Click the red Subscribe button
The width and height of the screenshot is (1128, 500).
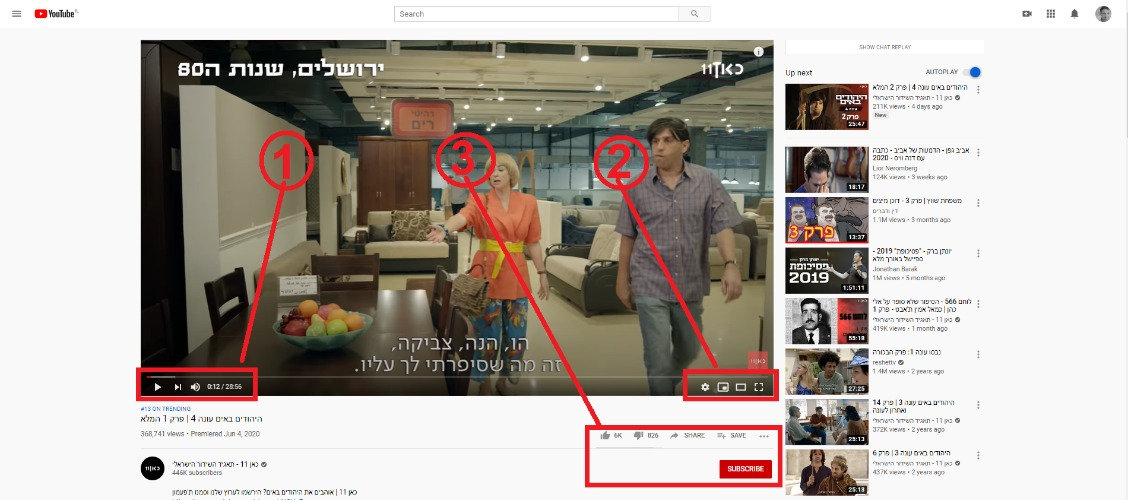point(745,469)
